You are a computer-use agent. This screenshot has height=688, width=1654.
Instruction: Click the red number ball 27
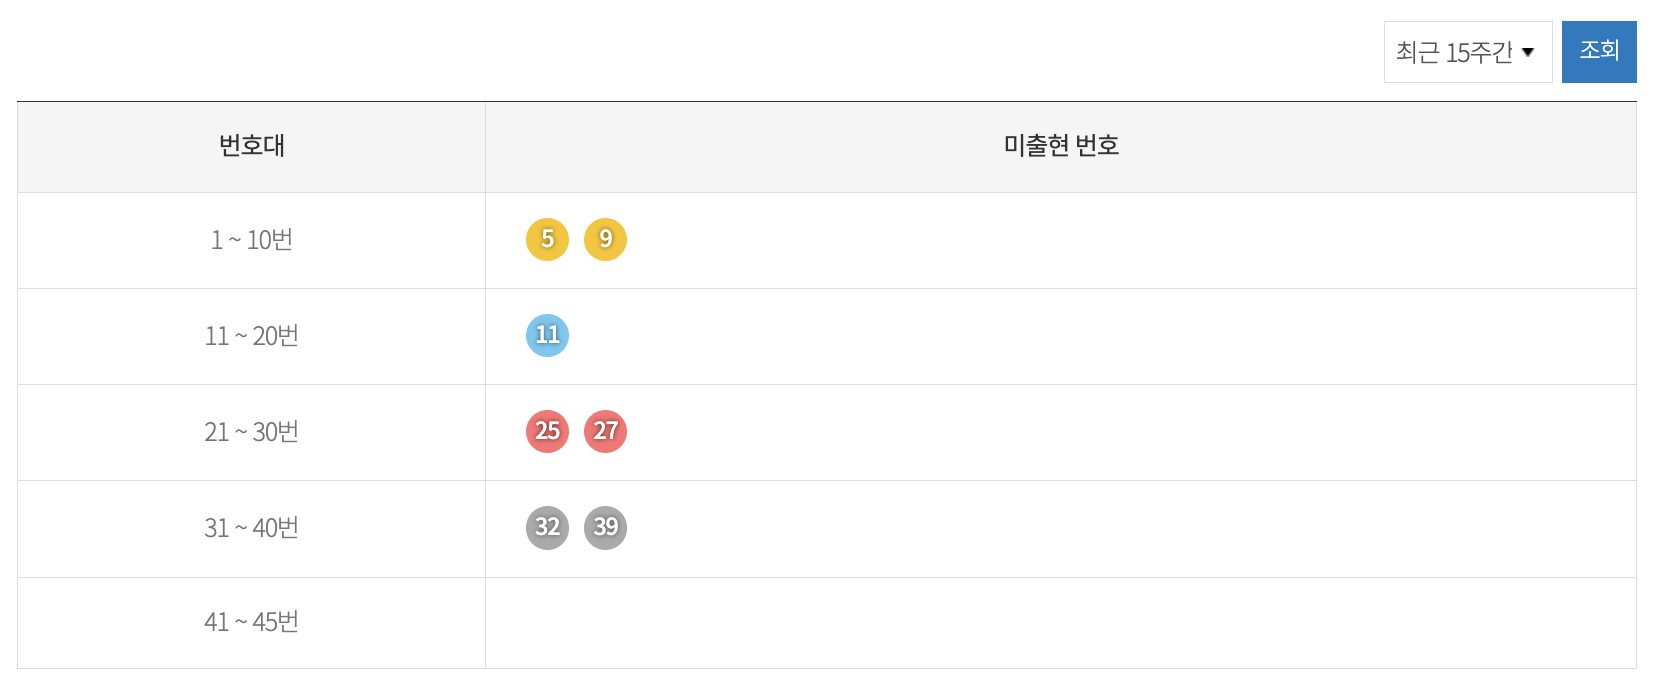point(605,432)
